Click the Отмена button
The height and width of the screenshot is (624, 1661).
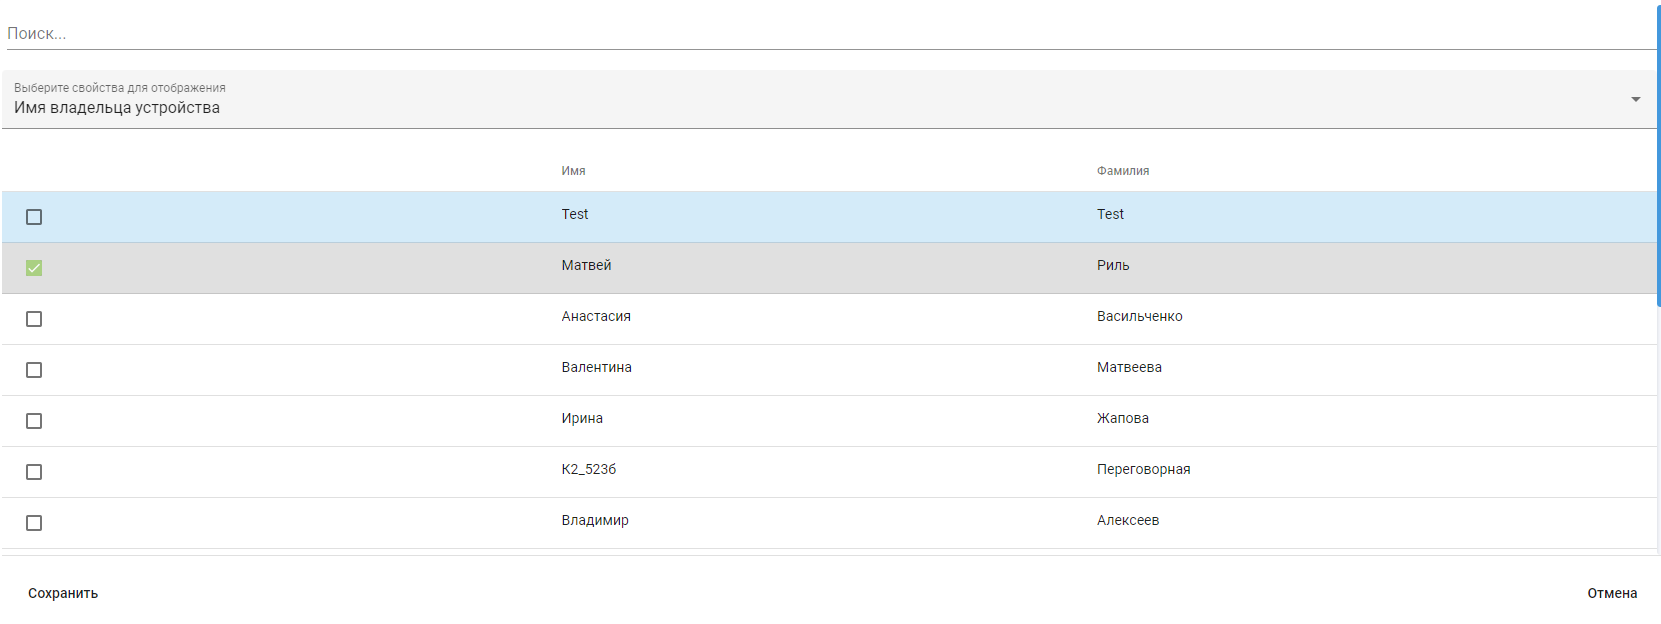tap(1612, 593)
